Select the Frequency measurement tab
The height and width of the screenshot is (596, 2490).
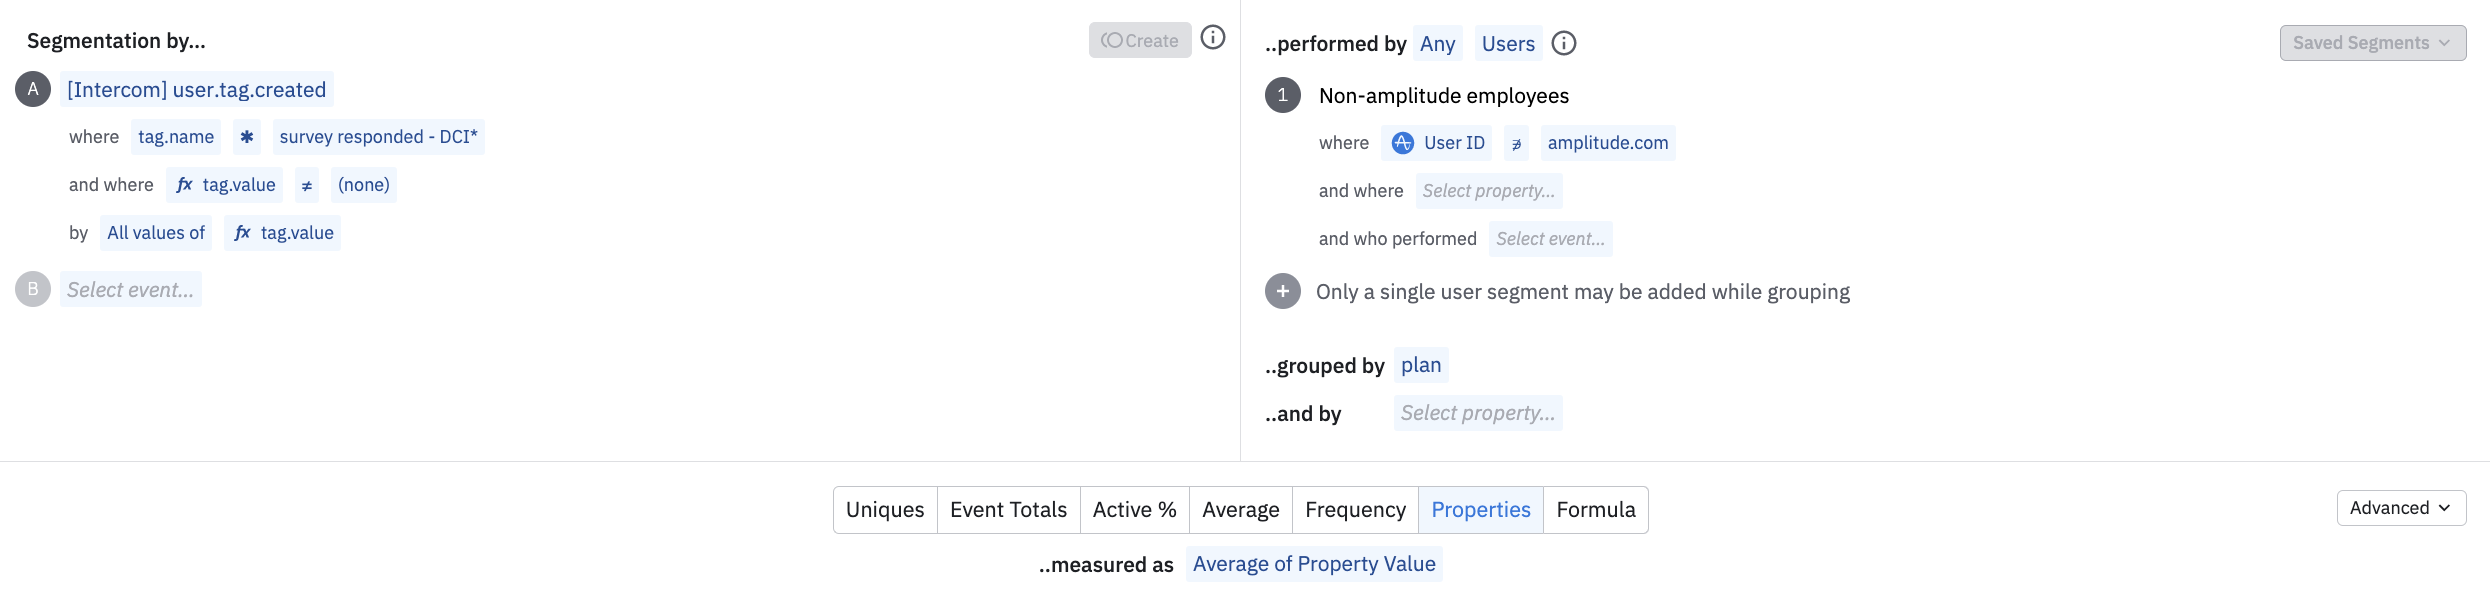(x=1354, y=510)
